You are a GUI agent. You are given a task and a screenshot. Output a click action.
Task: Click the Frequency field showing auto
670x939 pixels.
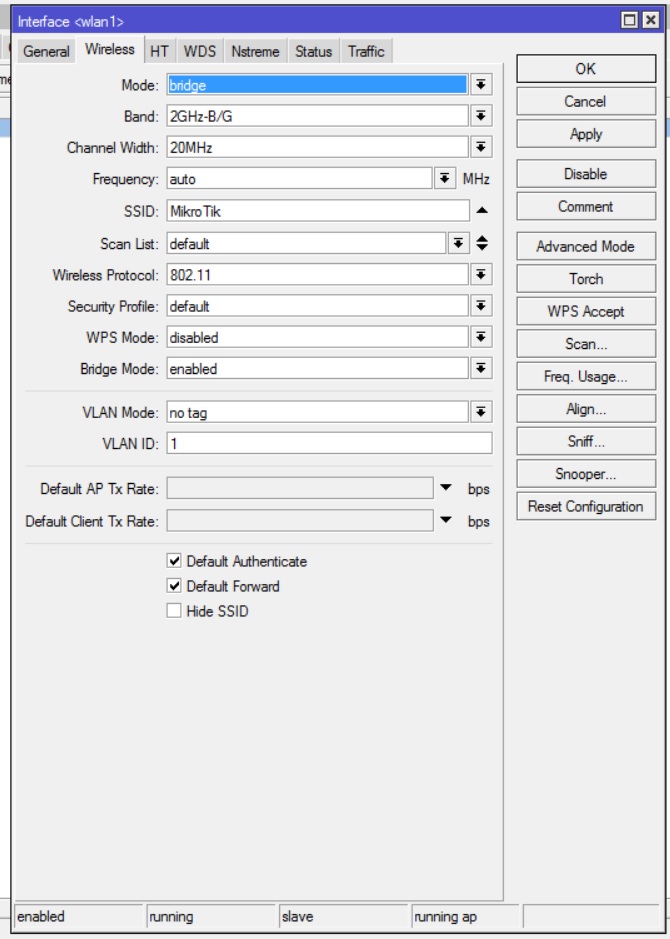tap(299, 178)
